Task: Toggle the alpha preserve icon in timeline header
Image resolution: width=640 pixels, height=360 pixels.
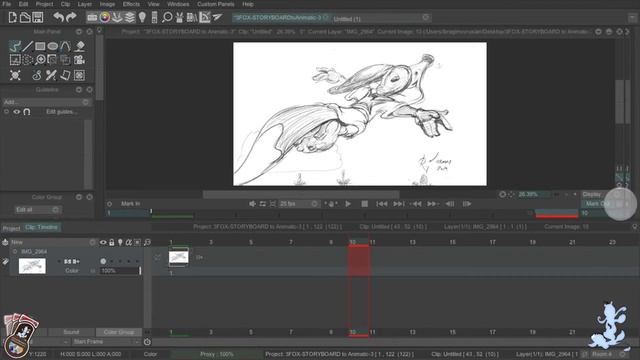Action: (129, 242)
